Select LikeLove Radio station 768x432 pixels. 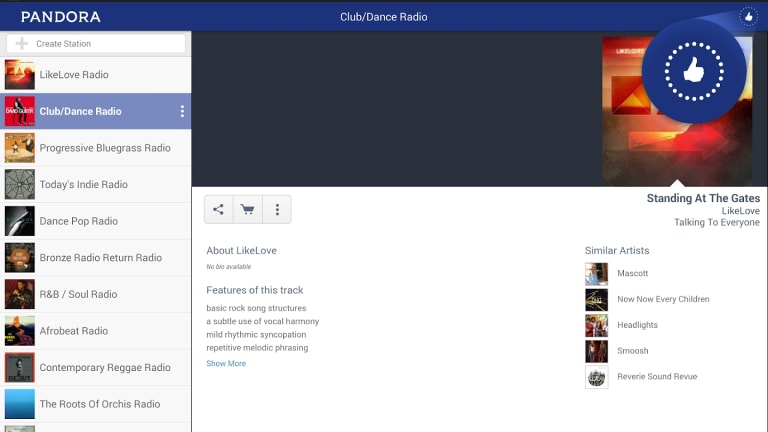(96, 75)
